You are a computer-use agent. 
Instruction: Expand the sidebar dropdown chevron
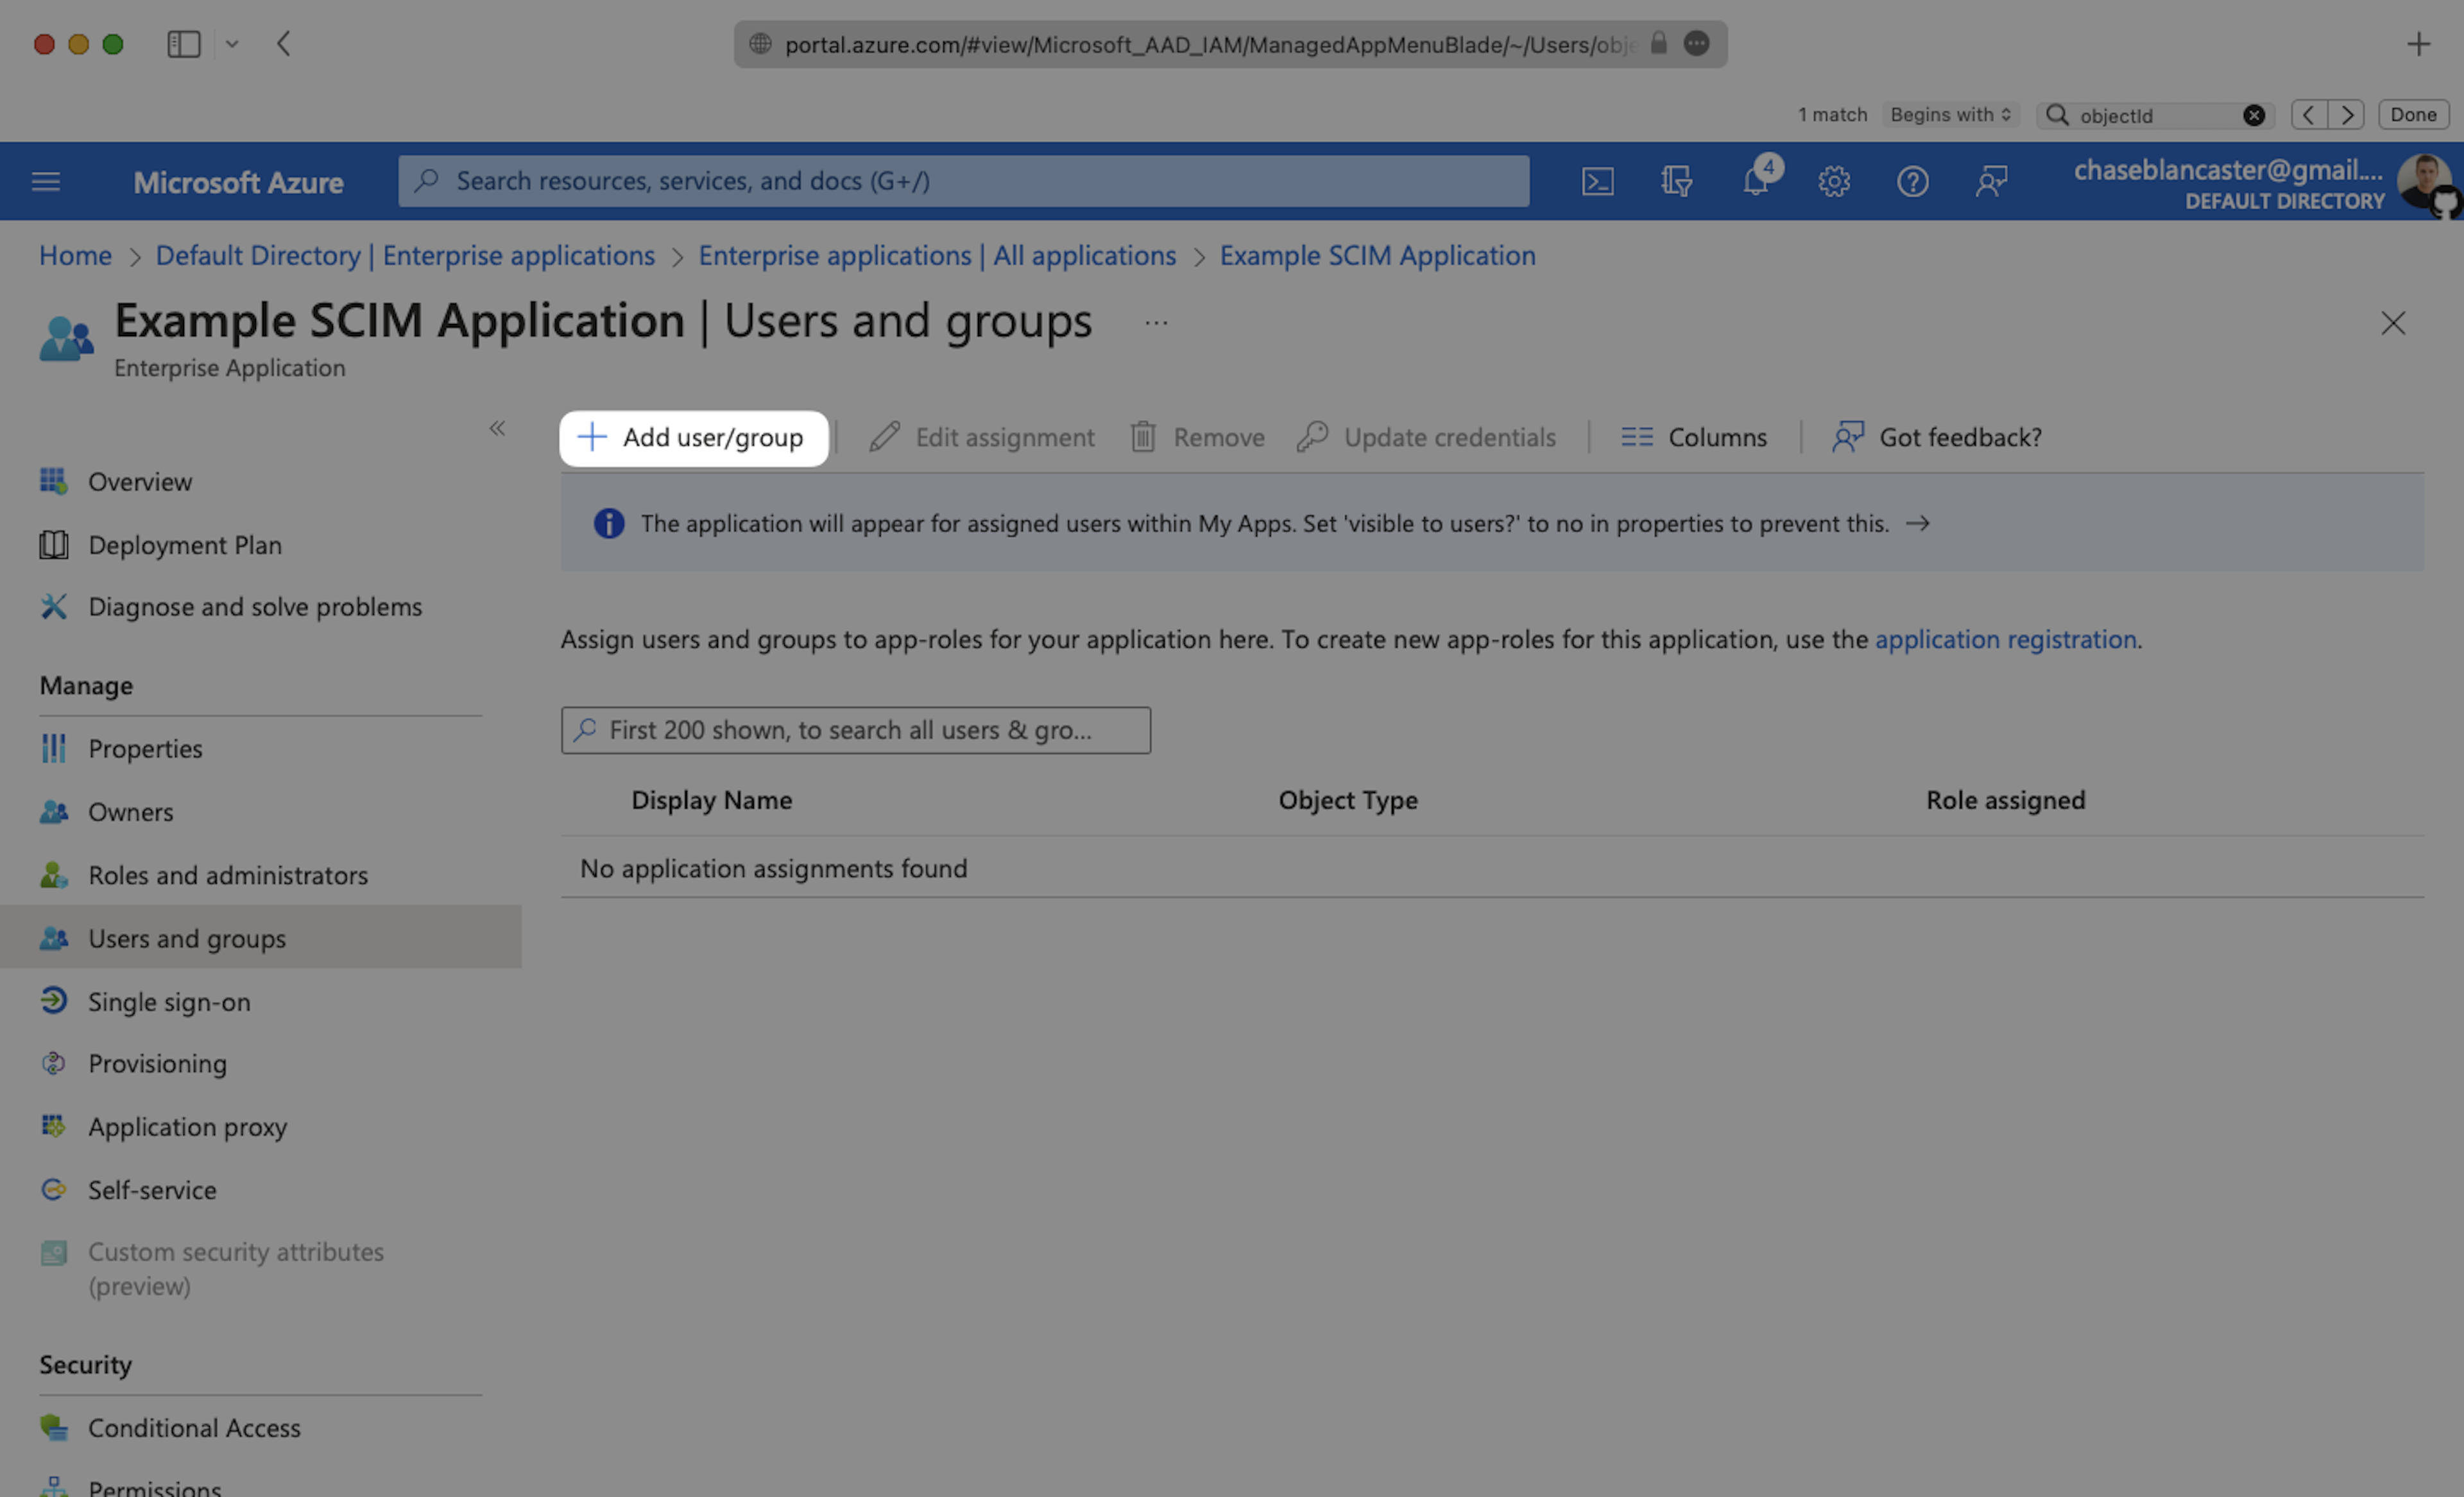pos(232,44)
